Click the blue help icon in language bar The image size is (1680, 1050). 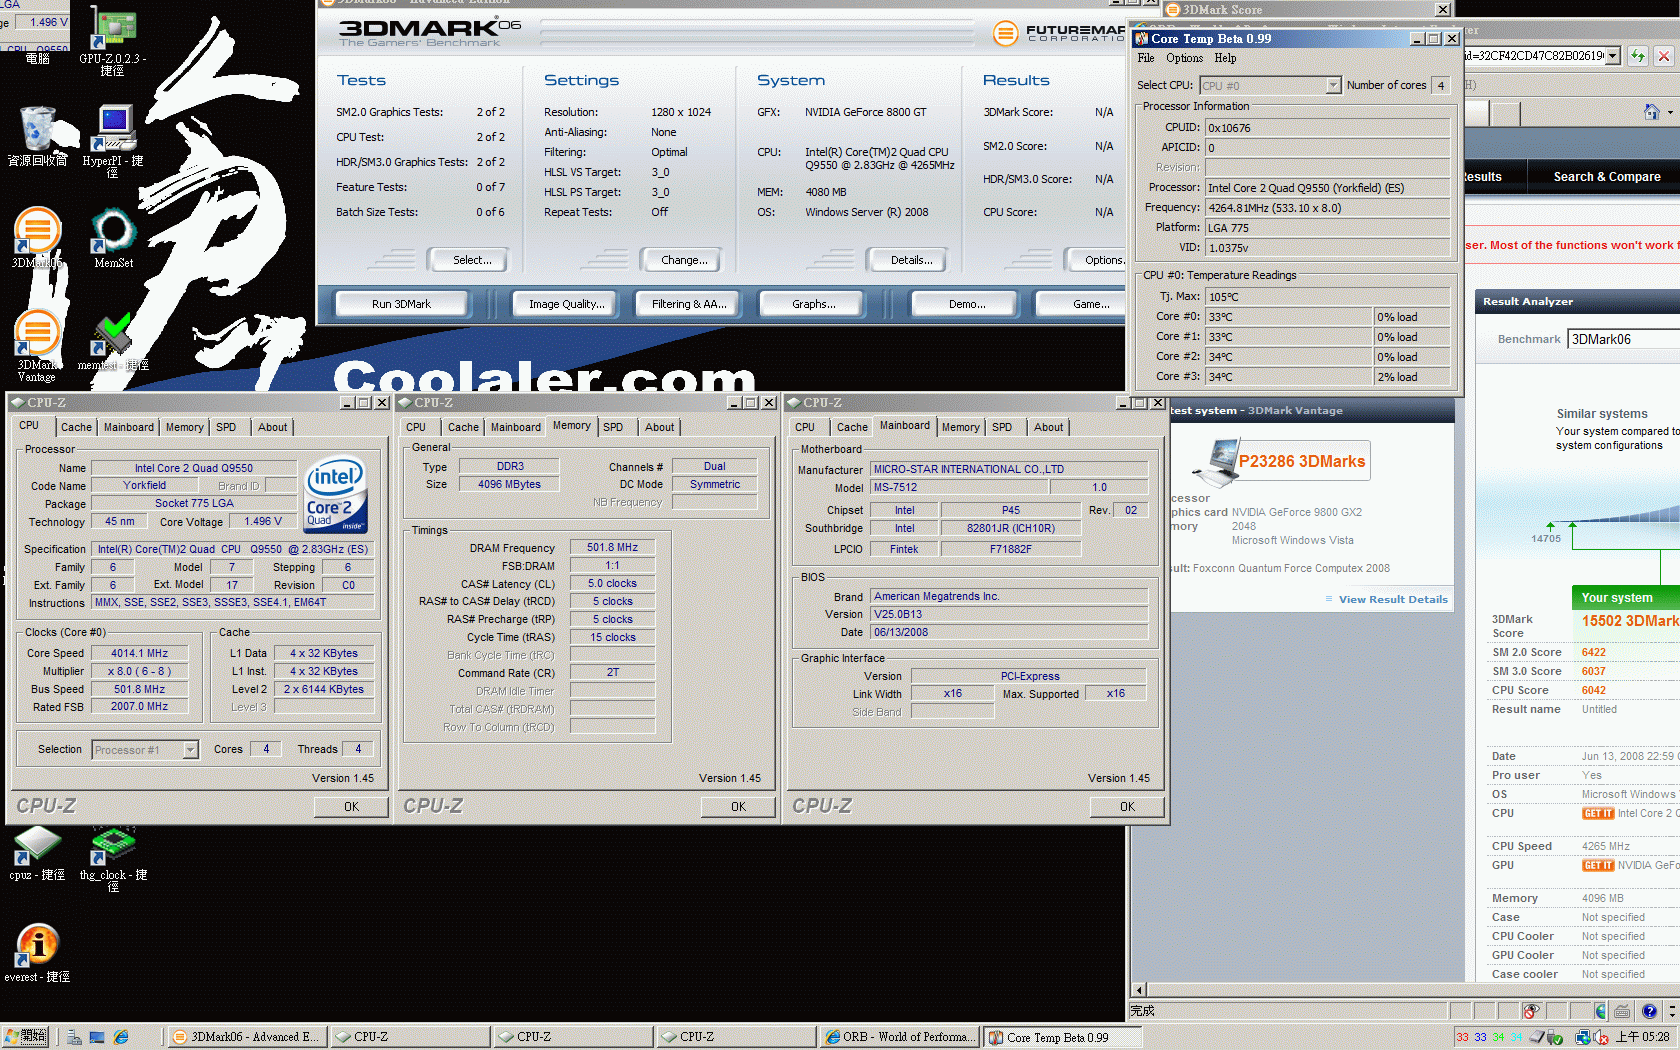(1649, 1011)
